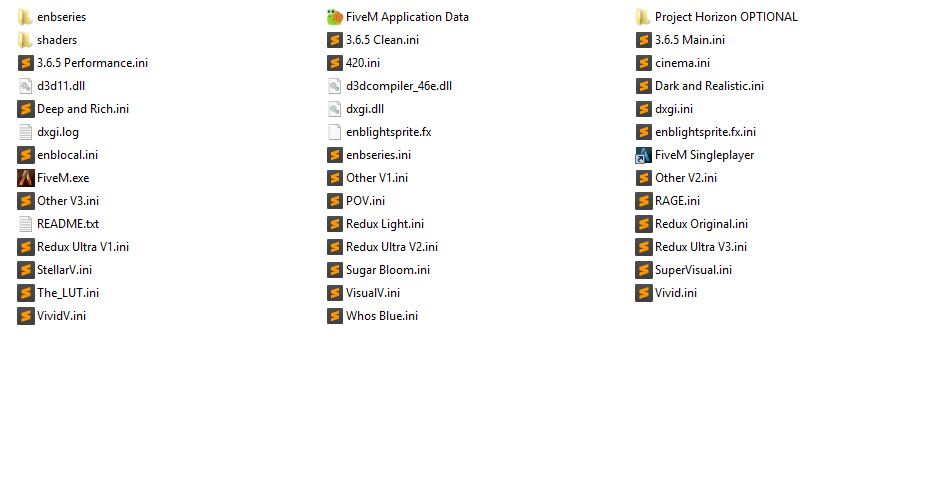This screenshot has width=932, height=480.
Task: Select the enbseries folder icon
Action: click(x=25, y=17)
